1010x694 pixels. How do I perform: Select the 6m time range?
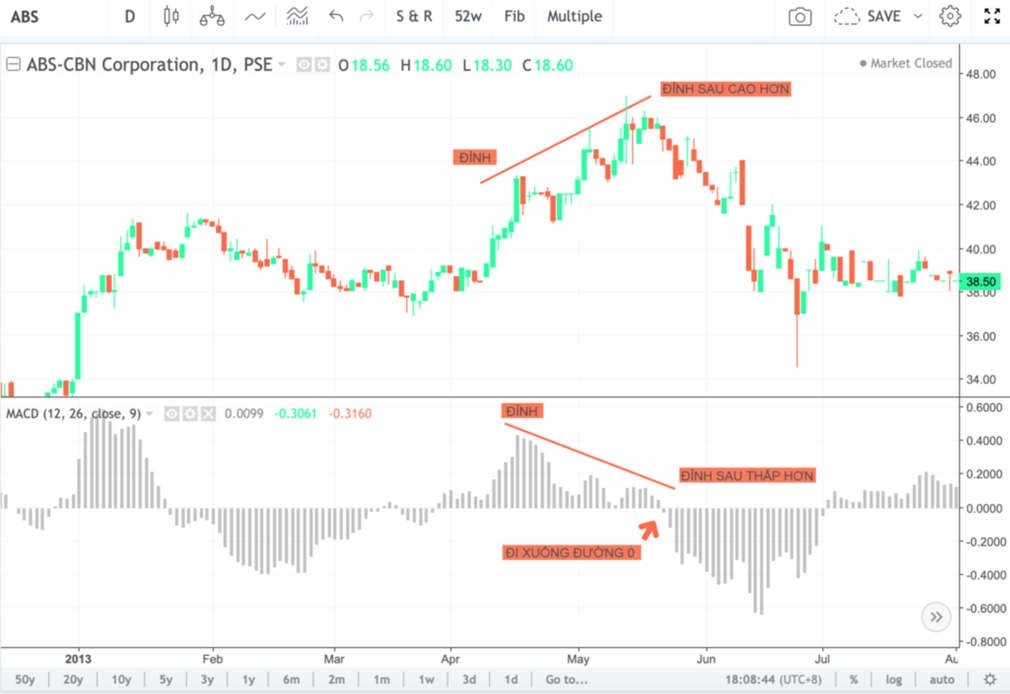tap(292, 680)
